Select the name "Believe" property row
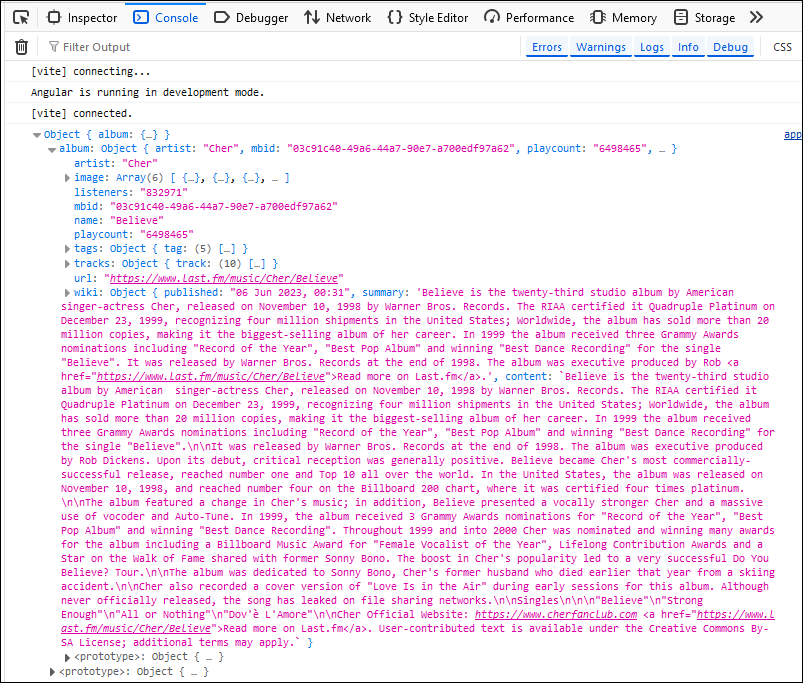The image size is (803, 683). point(119,220)
